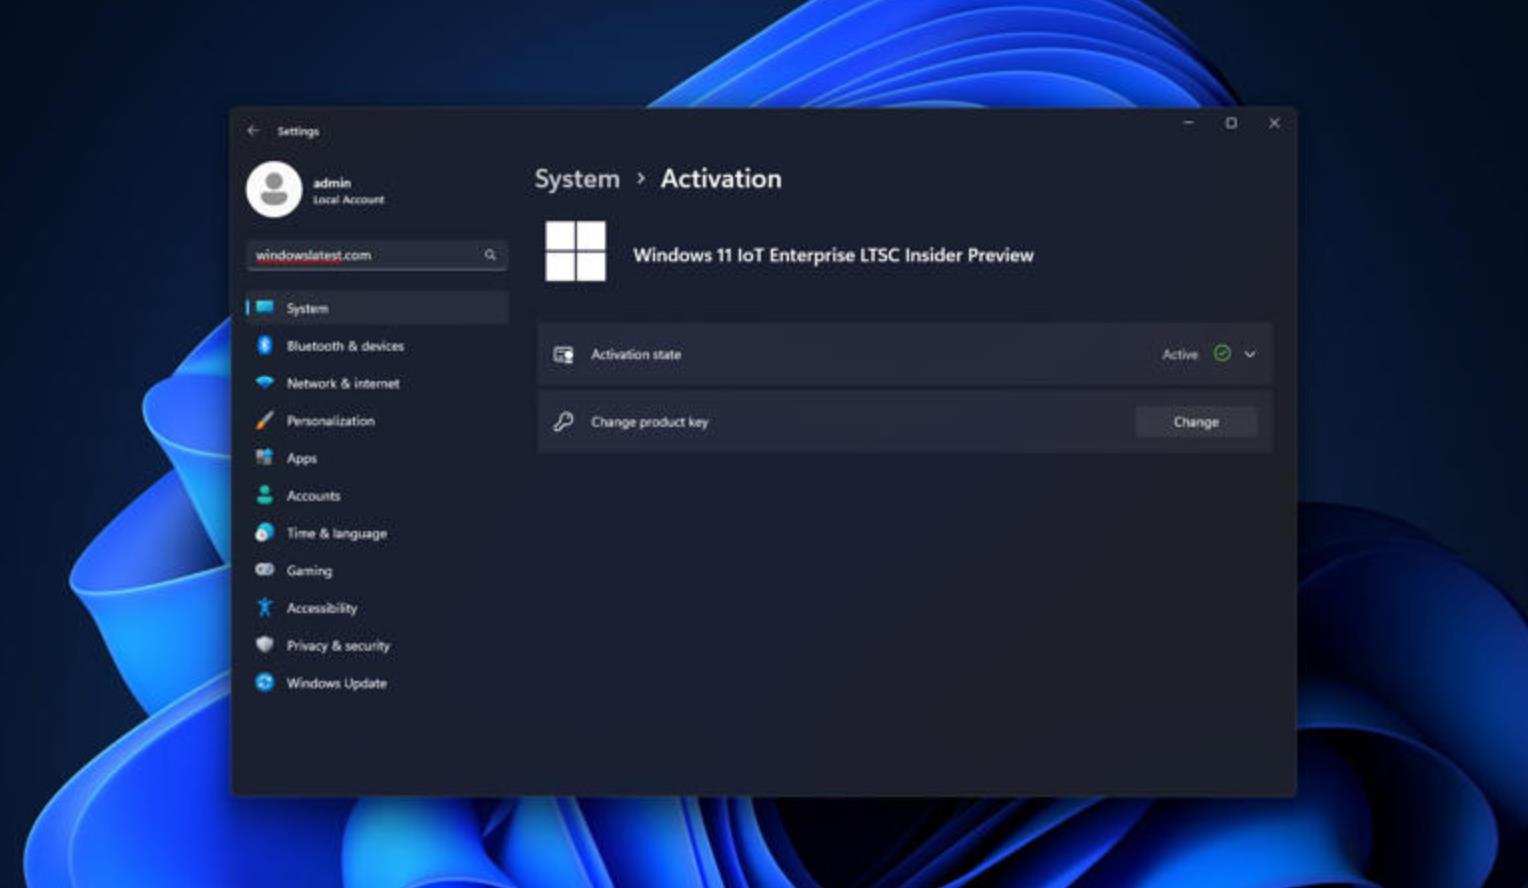Open Accounts via its person icon

(x=264, y=495)
